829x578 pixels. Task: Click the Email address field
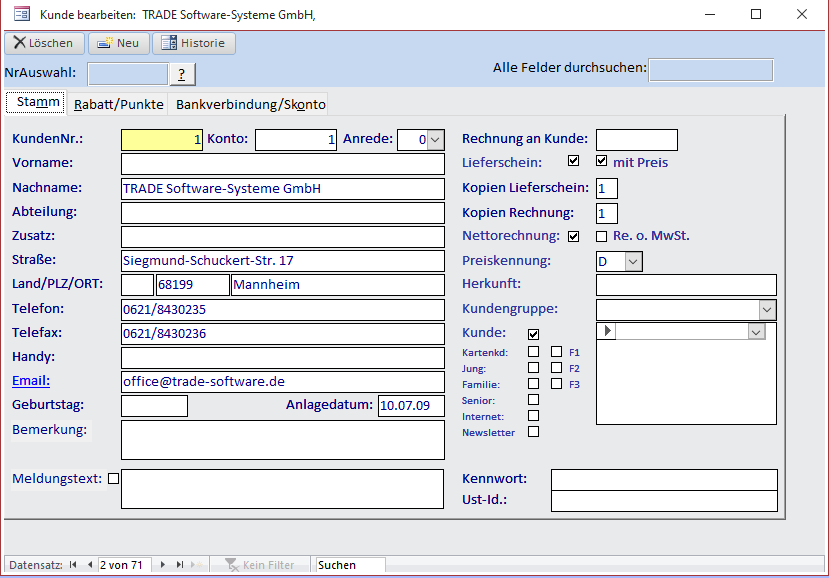[x=283, y=382]
